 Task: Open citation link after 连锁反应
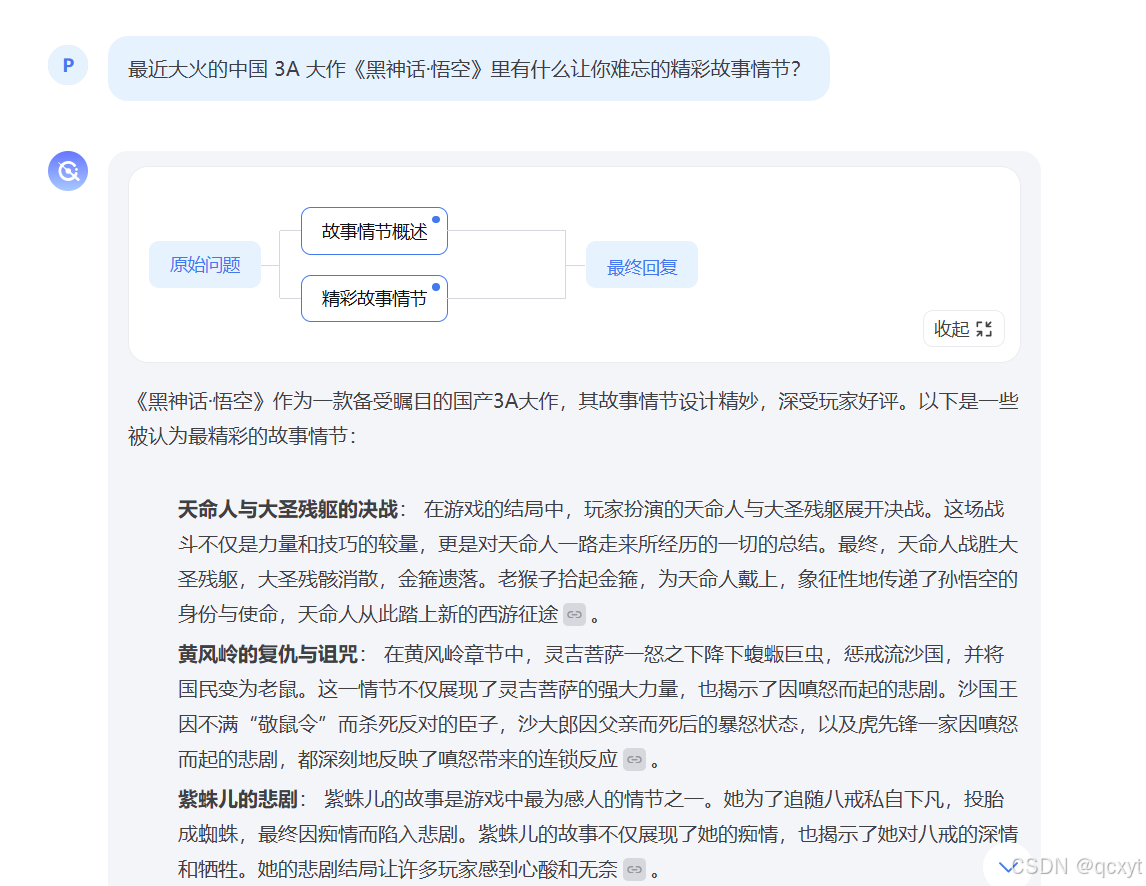point(634,760)
